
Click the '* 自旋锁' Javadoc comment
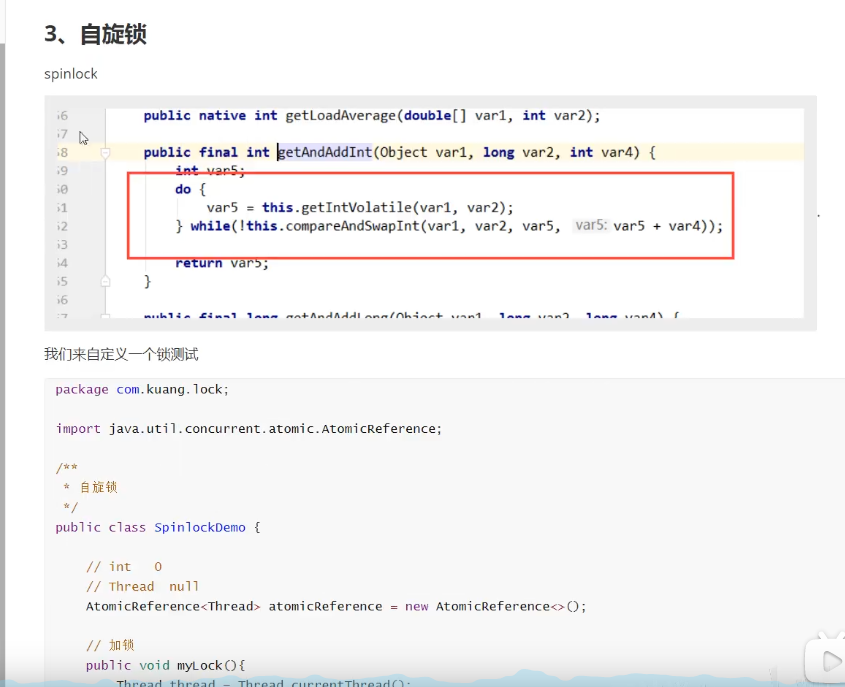[90, 488]
